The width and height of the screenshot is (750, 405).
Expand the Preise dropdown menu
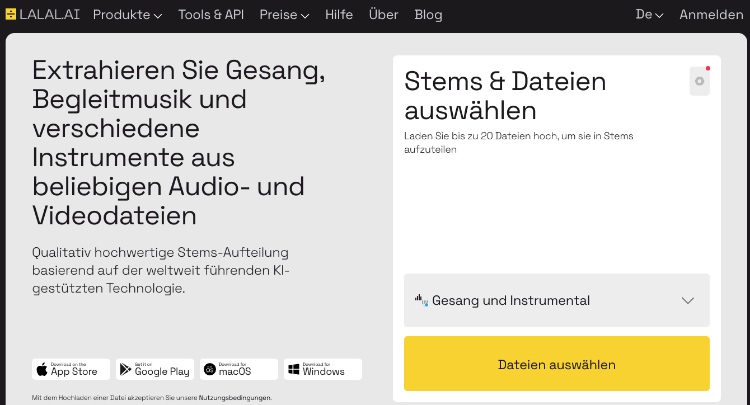pos(284,15)
